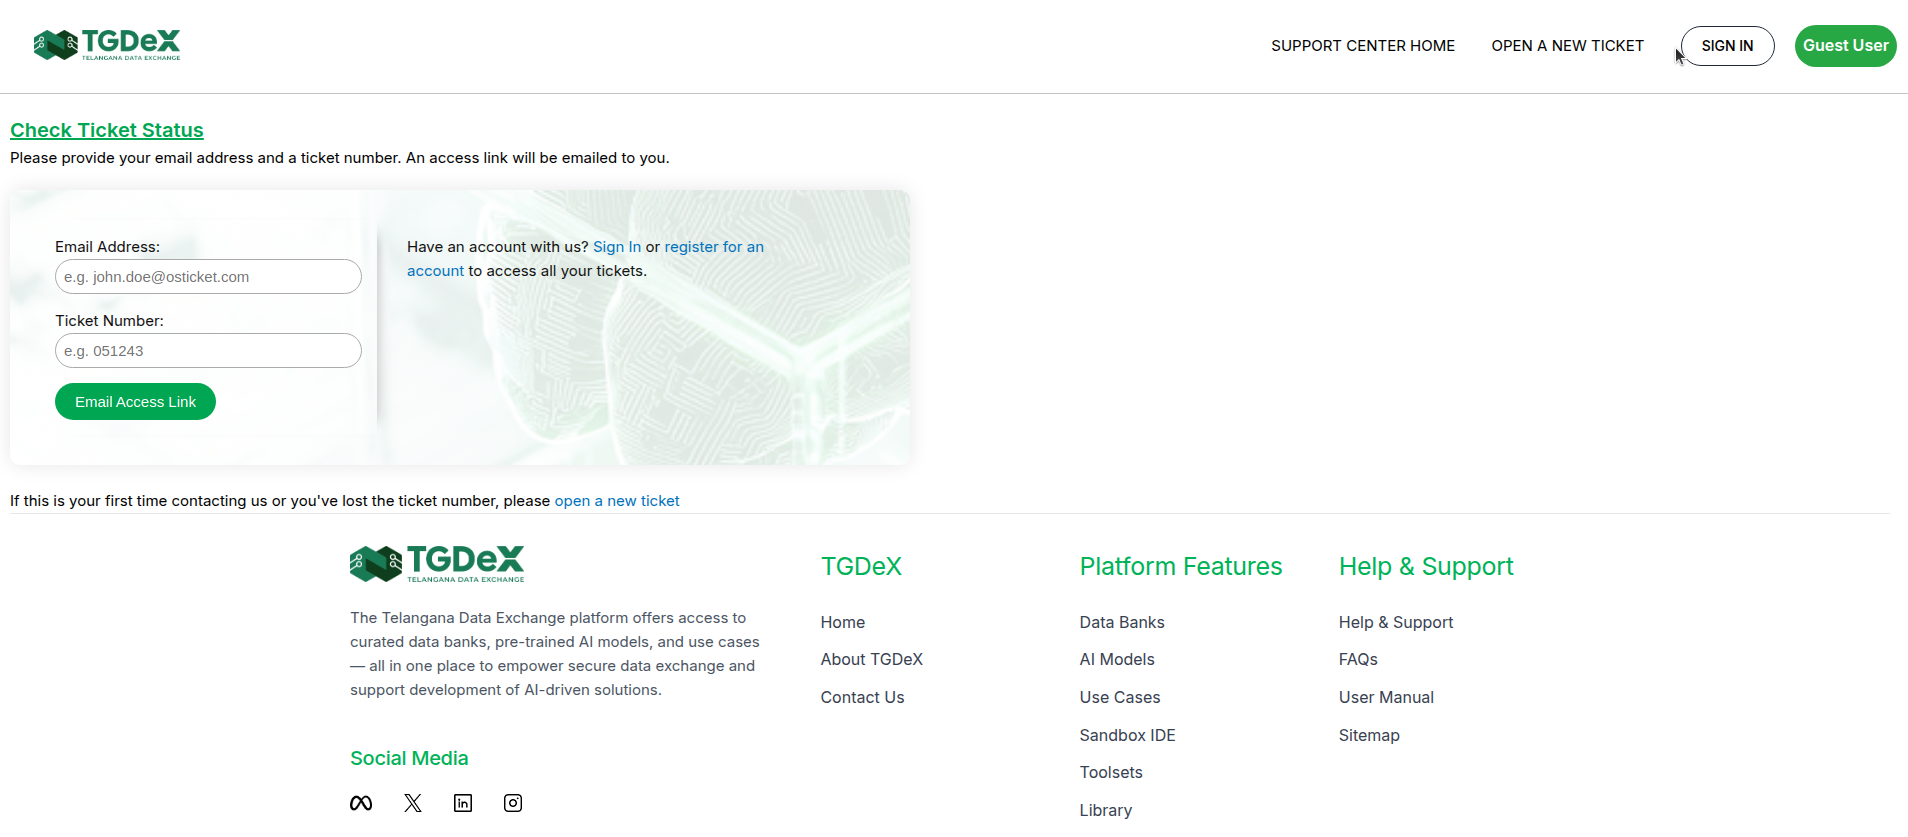Click the 'open a new ticket' link
The image size is (1908, 837).
(x=616, y=501)
